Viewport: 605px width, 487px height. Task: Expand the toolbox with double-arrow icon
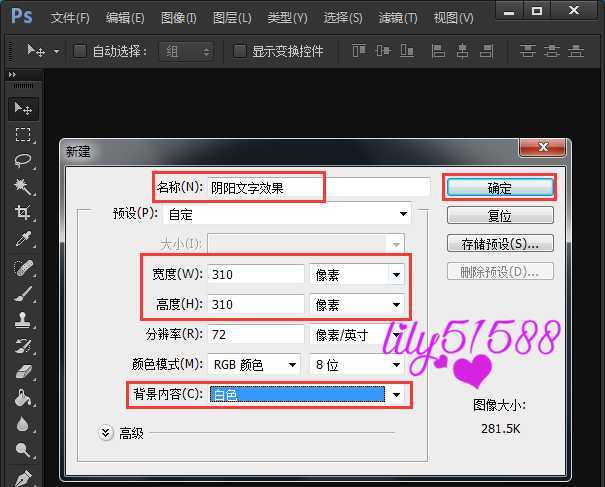(x=12, y=74)
